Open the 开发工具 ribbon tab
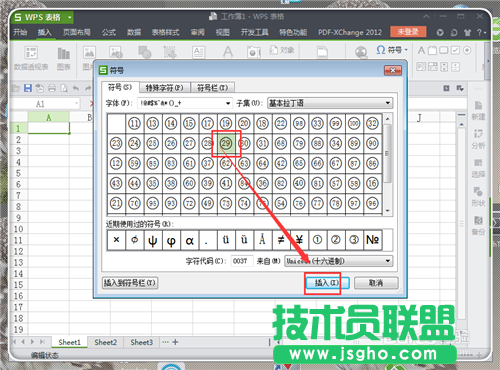500x370 pixels. tap(254, 32)
